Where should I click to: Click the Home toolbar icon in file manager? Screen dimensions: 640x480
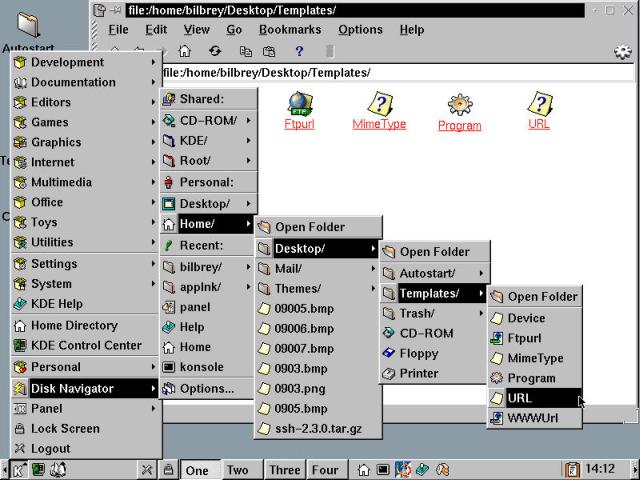click(185, 51)
